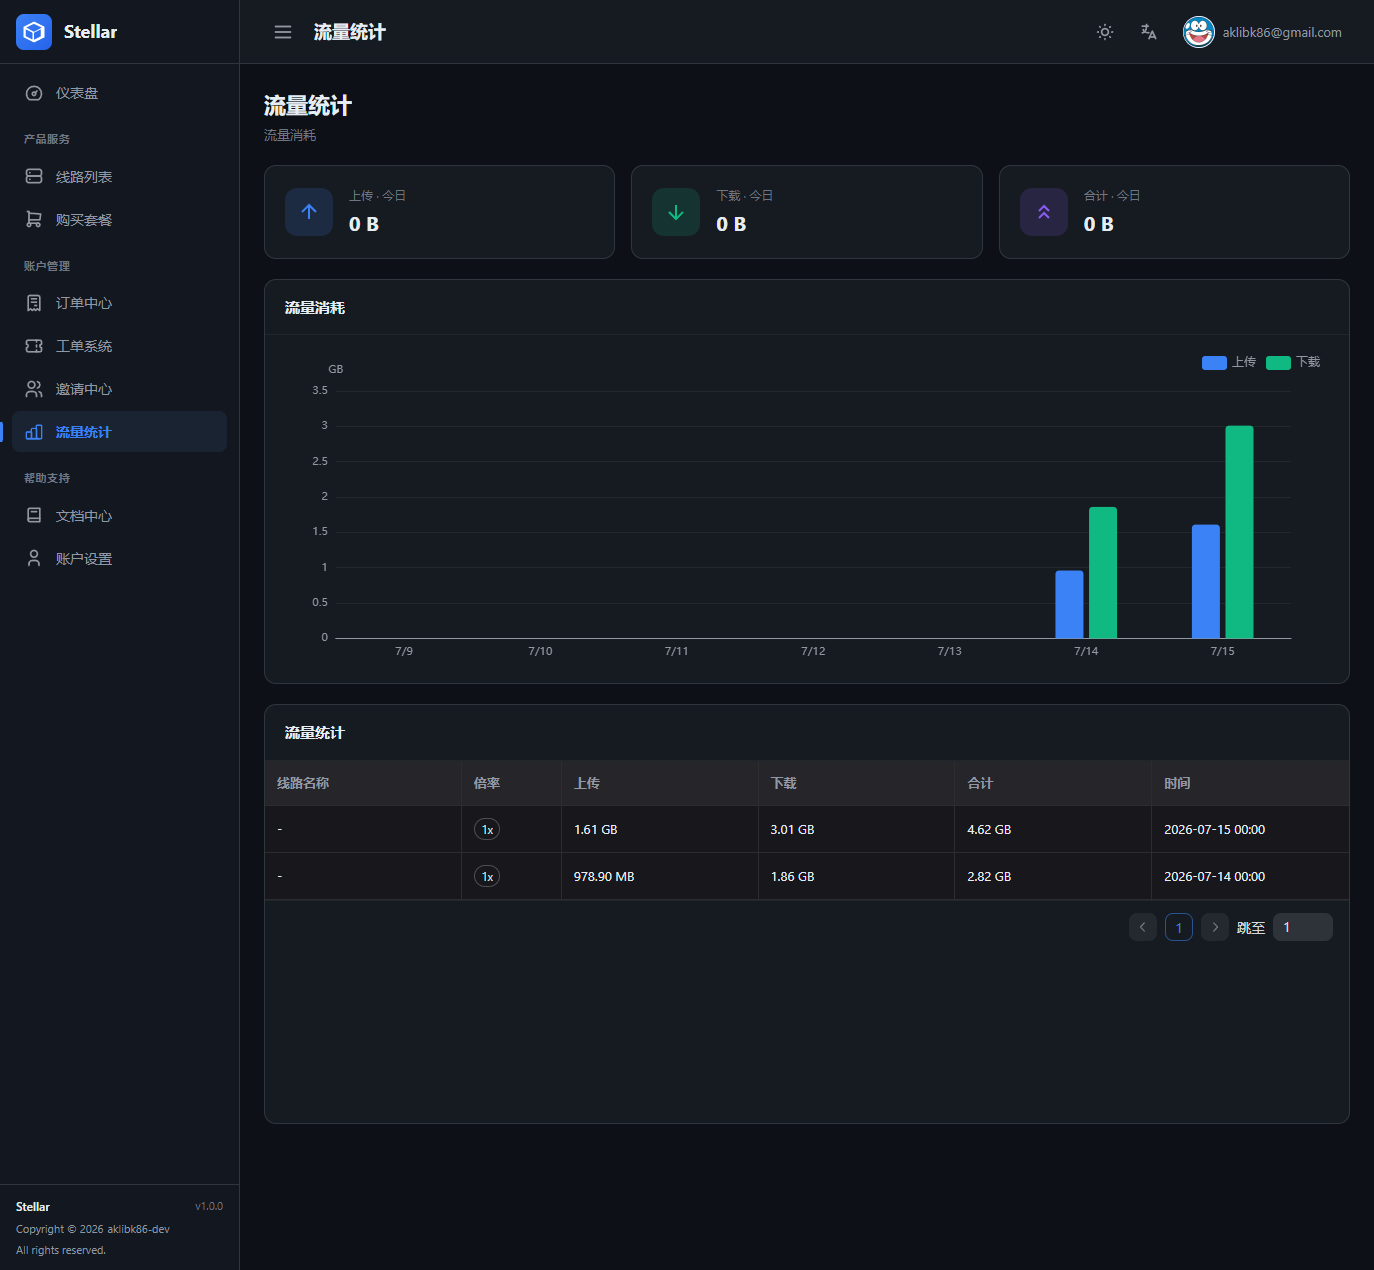This screenshot has height=1270, width=1374.
Task: Open 账户设置 person icon entry
Action: click(34, 558)
